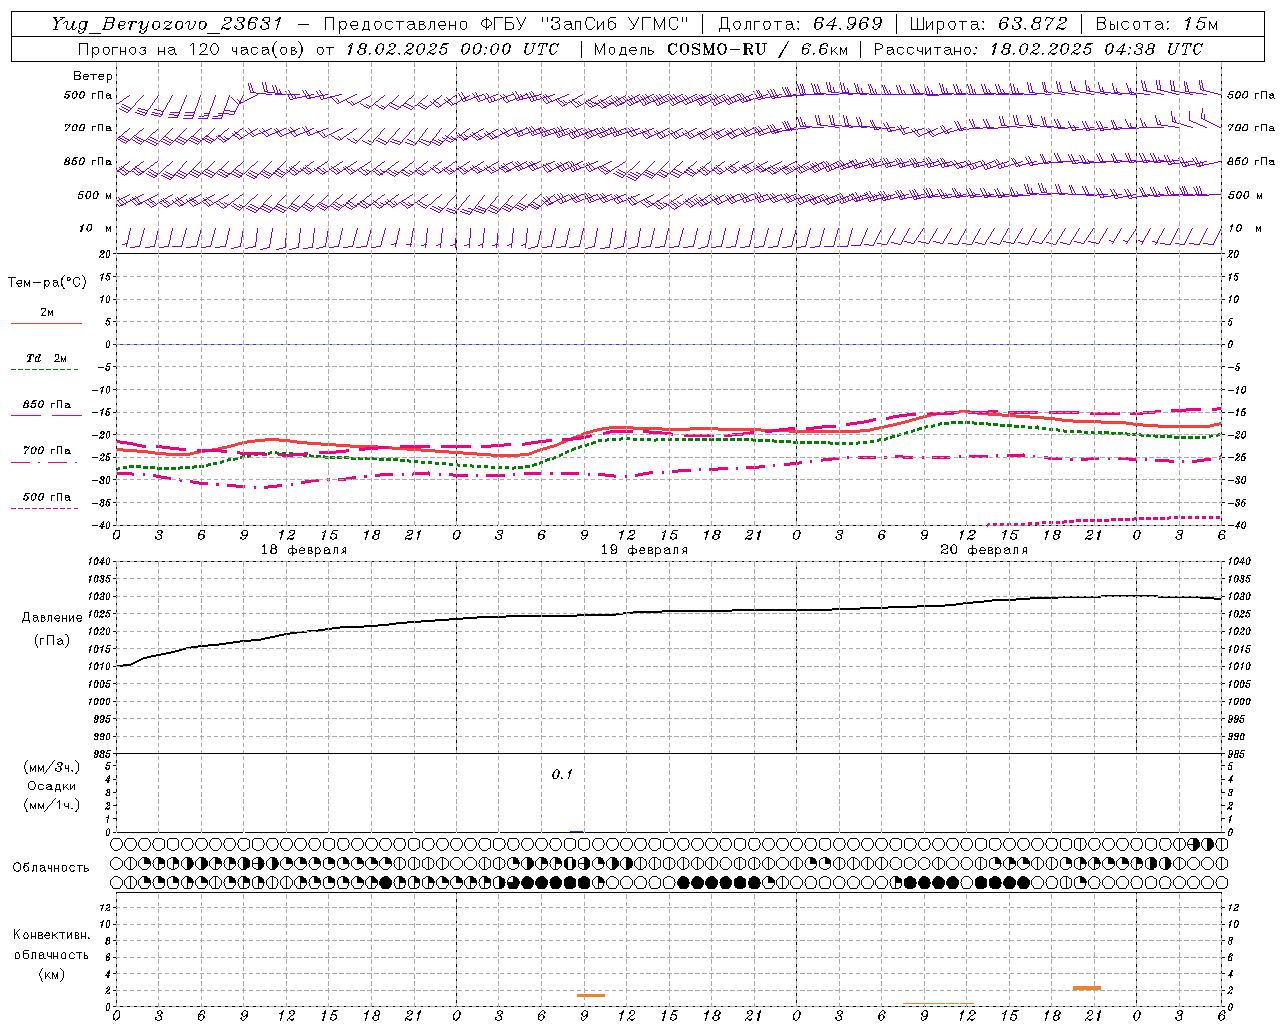Click the dashed line swatch under Td 2м

pos(44,370)
